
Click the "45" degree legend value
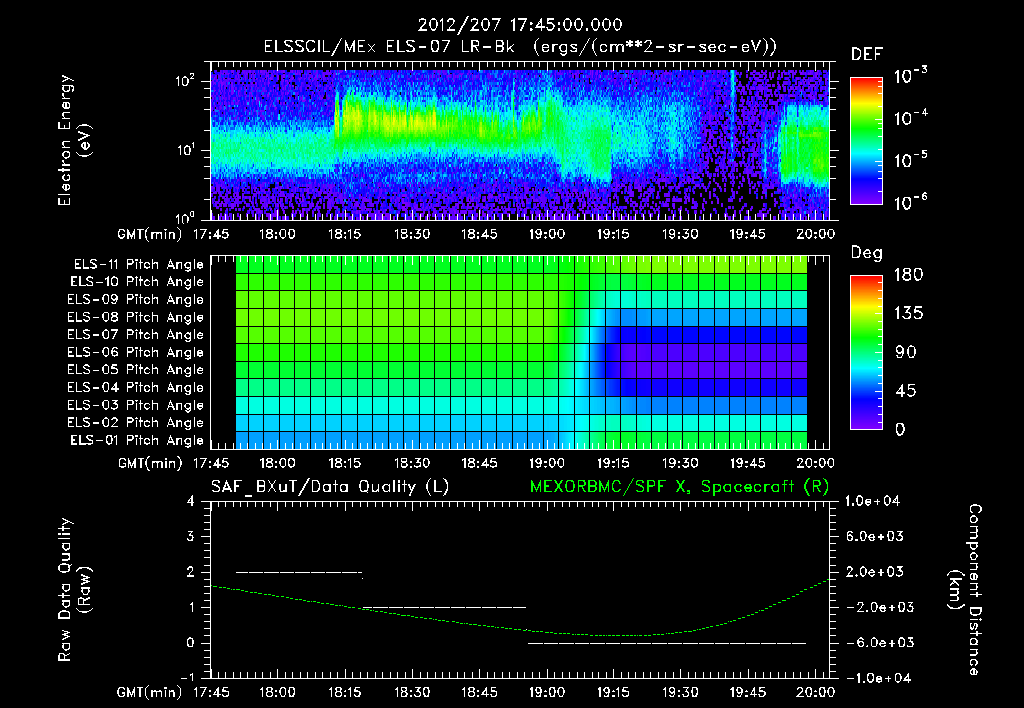click(x=906, y=391)
